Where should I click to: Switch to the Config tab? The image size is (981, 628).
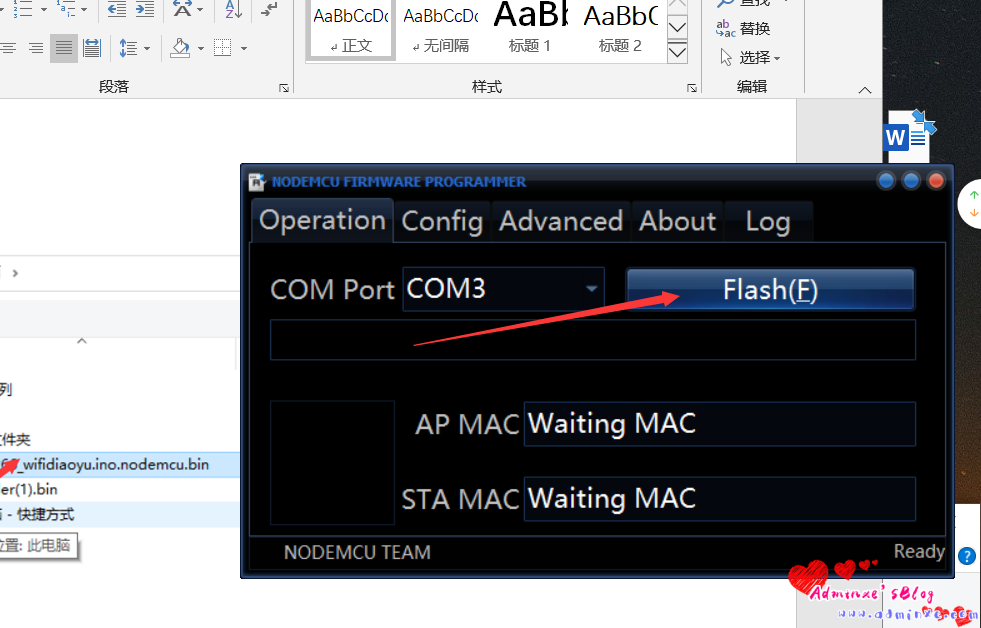442,221
